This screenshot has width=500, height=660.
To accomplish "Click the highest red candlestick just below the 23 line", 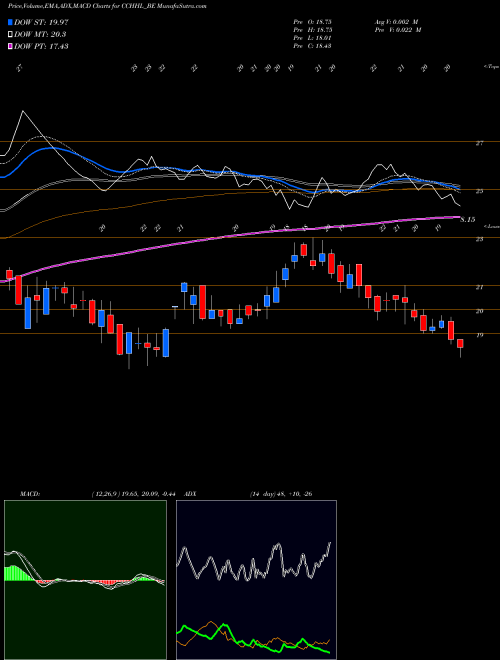I will pyautogui.click(x=303, y=250).
